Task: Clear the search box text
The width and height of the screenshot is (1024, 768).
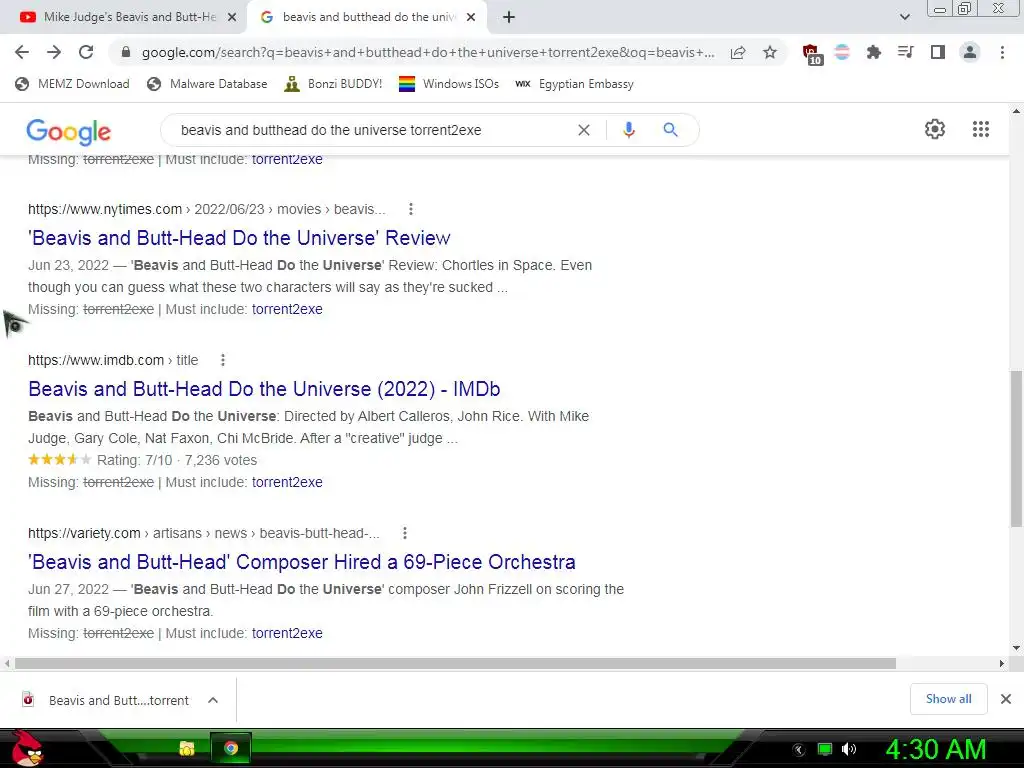Action: coord(584,130)
